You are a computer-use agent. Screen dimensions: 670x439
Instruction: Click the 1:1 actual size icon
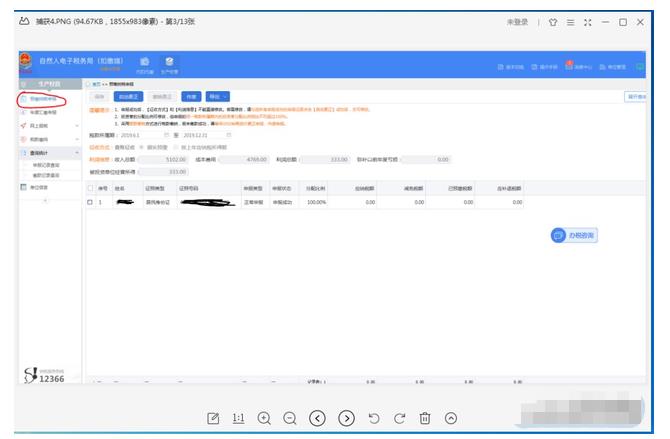(239, 418)
